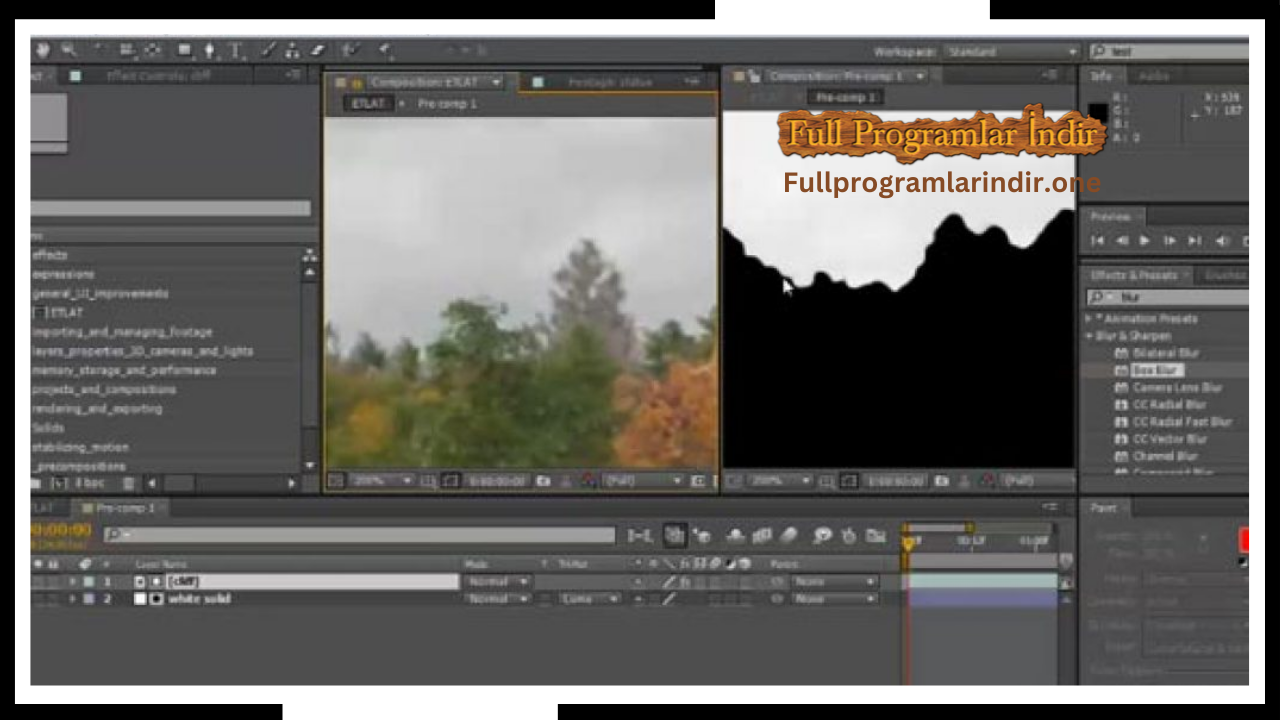
Task: Jump to last frame in Preview panel
Action: (x=1194, y=241)
